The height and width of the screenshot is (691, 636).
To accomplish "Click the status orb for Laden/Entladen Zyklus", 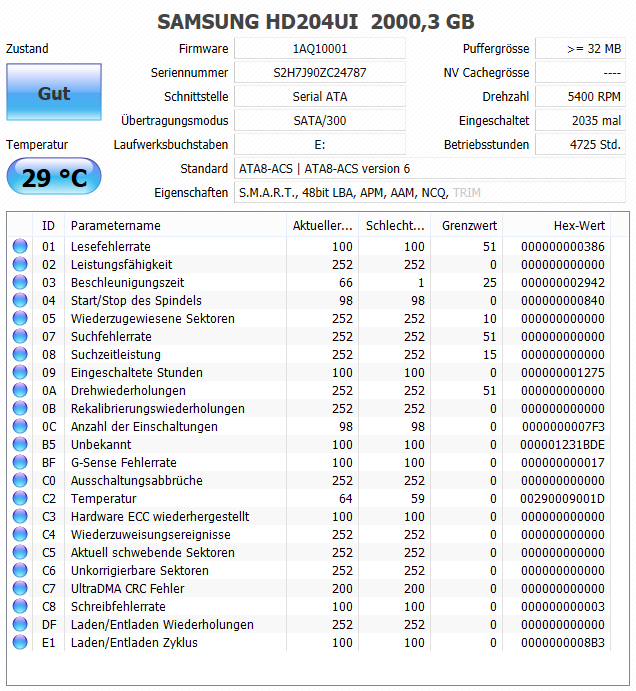I will click(20, 642).
